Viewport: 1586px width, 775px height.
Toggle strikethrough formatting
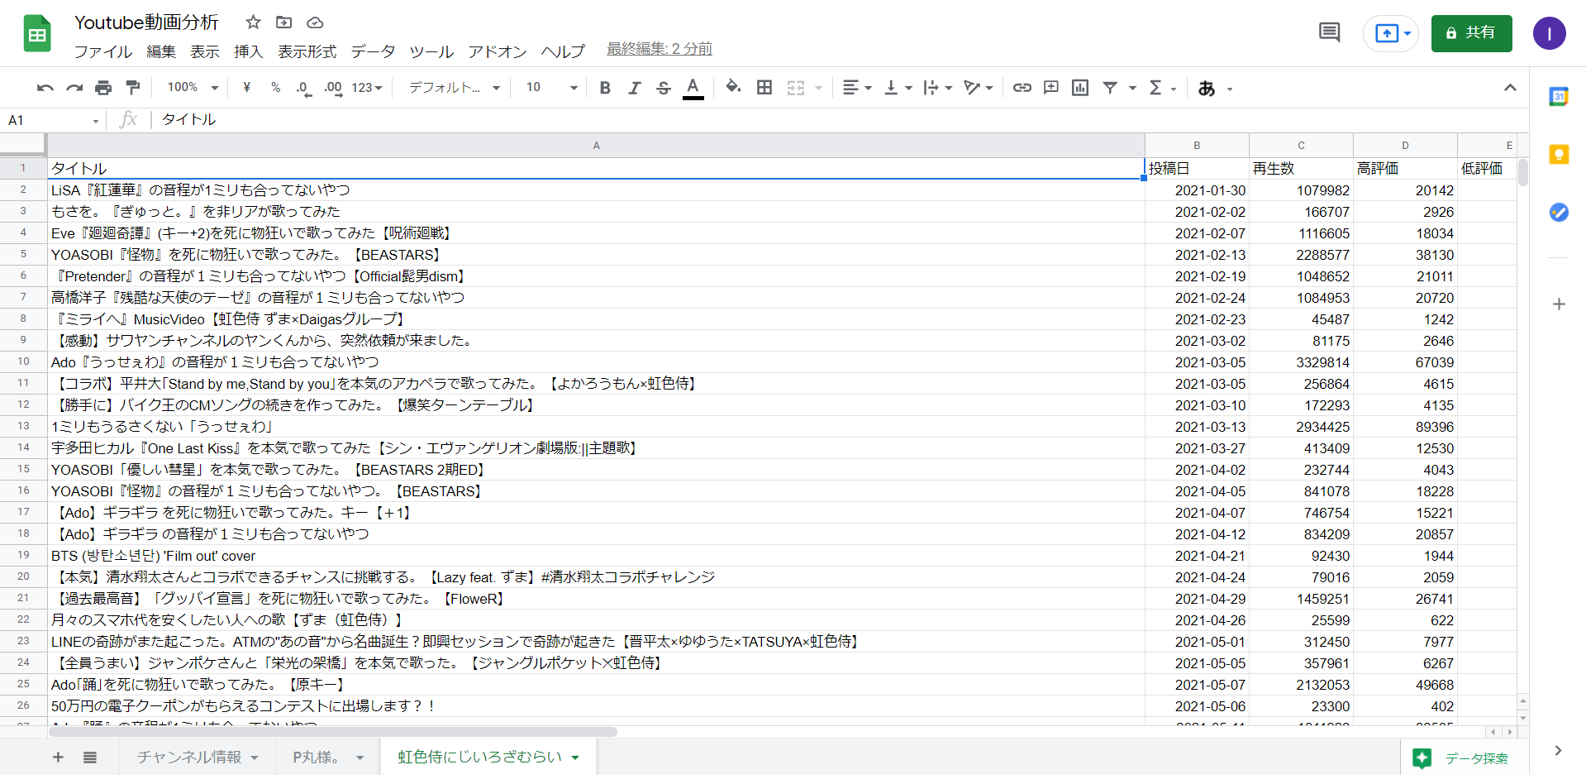pos(663,88)
